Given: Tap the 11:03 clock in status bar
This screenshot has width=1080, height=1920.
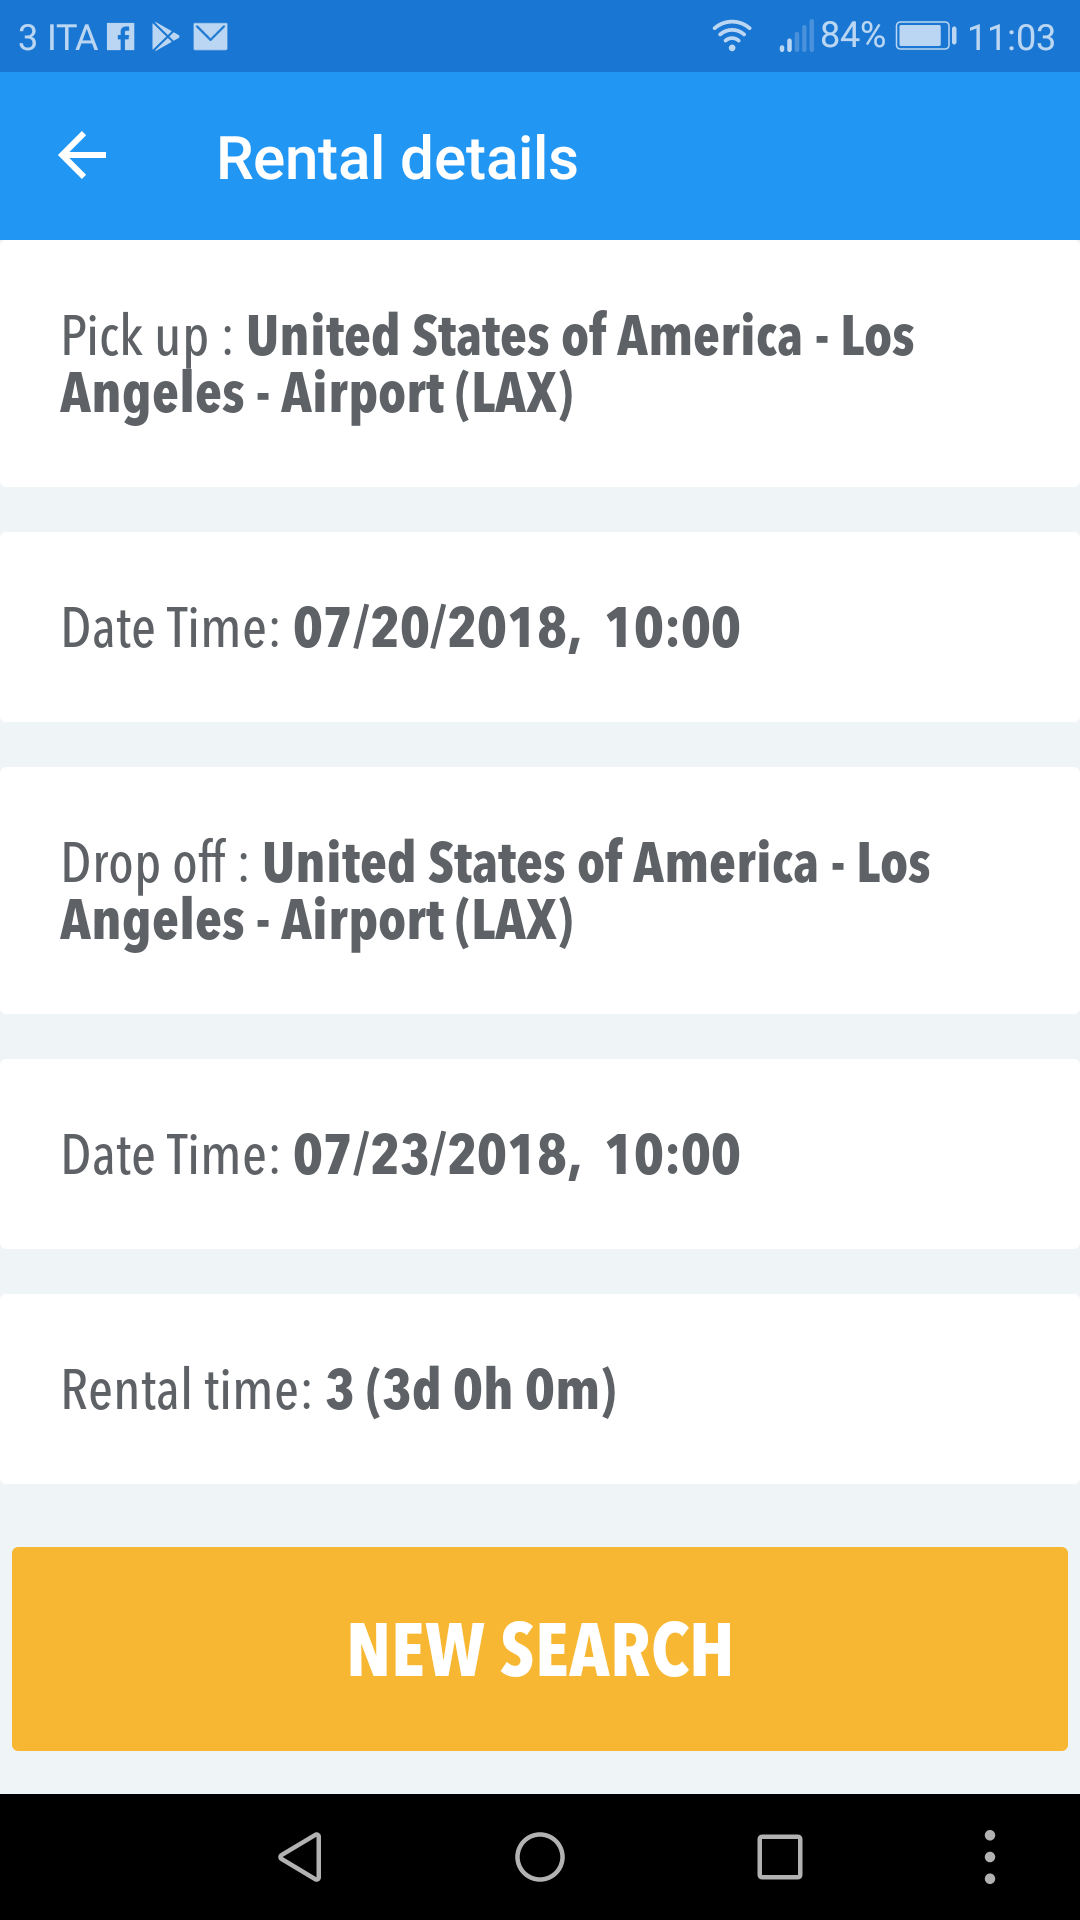Looking at the screenshot, I should [x=1011, y=38].
